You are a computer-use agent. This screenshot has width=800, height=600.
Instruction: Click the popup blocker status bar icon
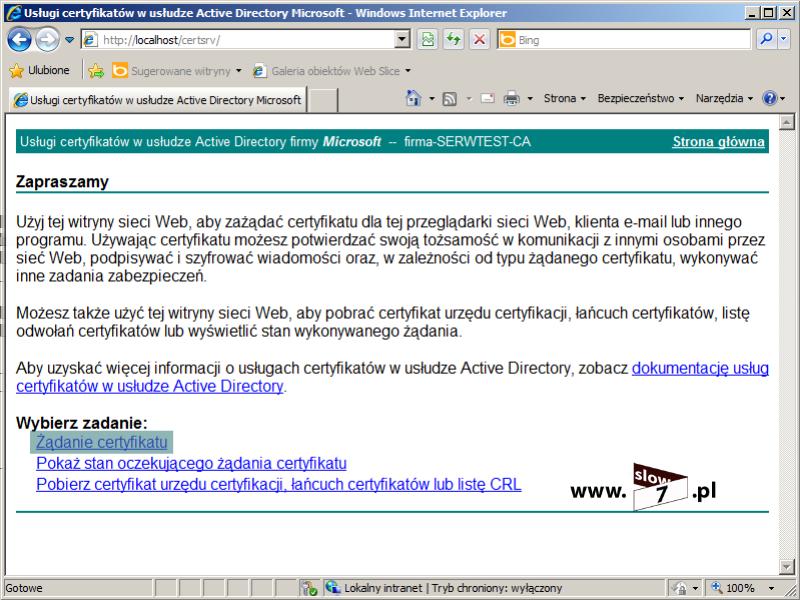tap(309, 588)
